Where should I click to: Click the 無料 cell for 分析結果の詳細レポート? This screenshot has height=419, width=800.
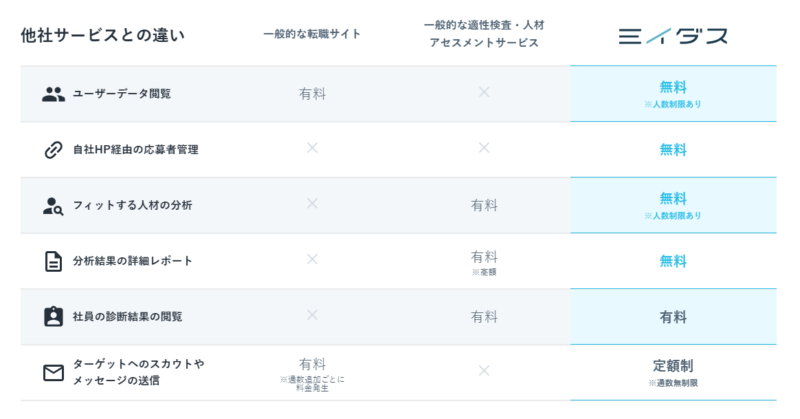673,261
